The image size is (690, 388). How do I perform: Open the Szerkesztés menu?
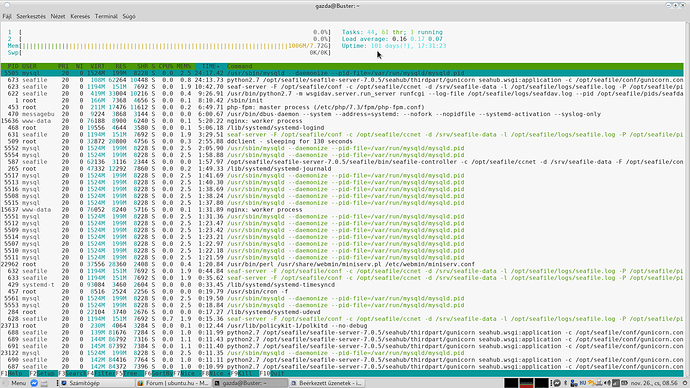(x=31, y=16)
